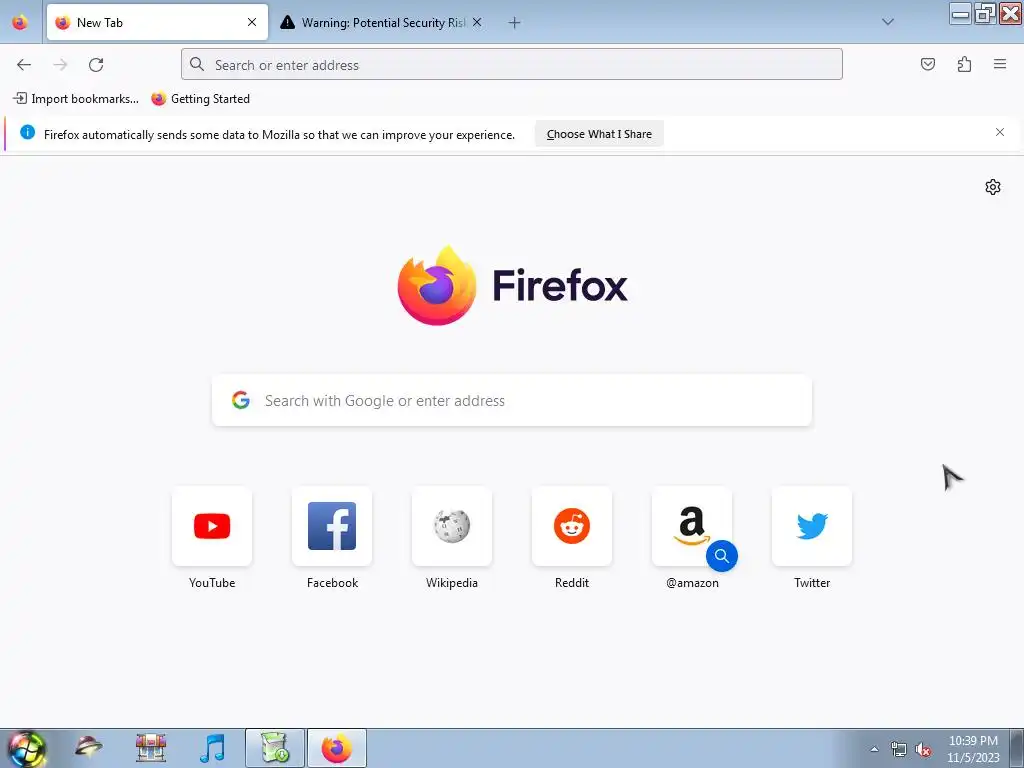Close the Potential Security Risk tab

coord(477,22)
